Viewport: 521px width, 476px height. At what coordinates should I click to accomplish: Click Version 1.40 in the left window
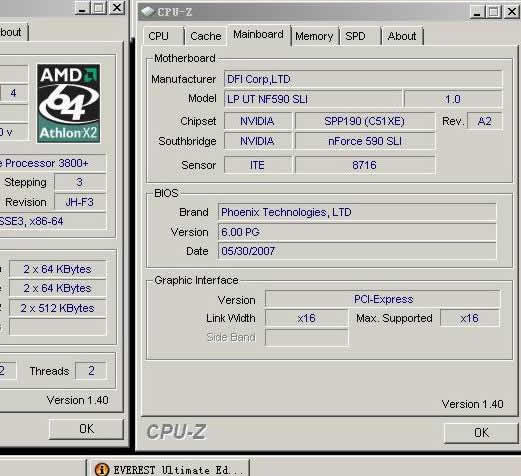click(77, 400)
